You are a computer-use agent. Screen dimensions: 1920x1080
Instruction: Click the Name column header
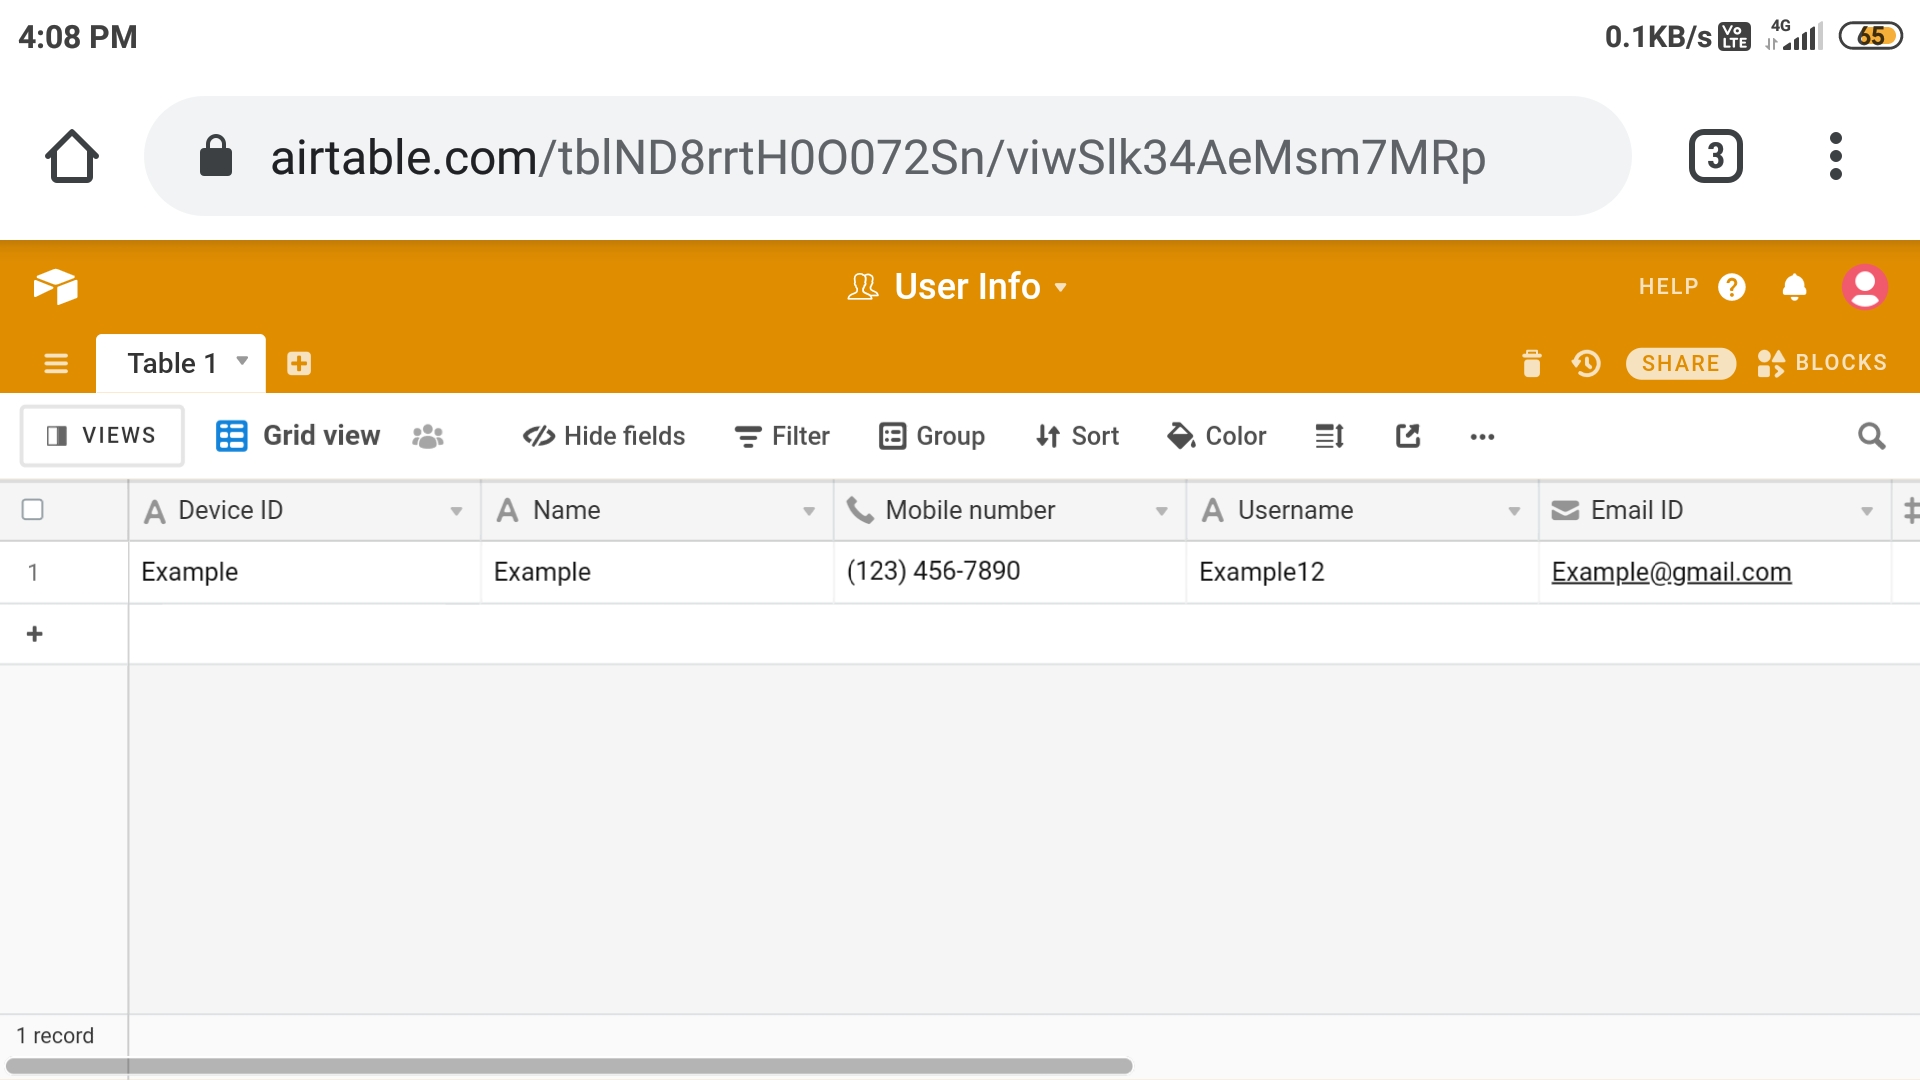(657, 511)
